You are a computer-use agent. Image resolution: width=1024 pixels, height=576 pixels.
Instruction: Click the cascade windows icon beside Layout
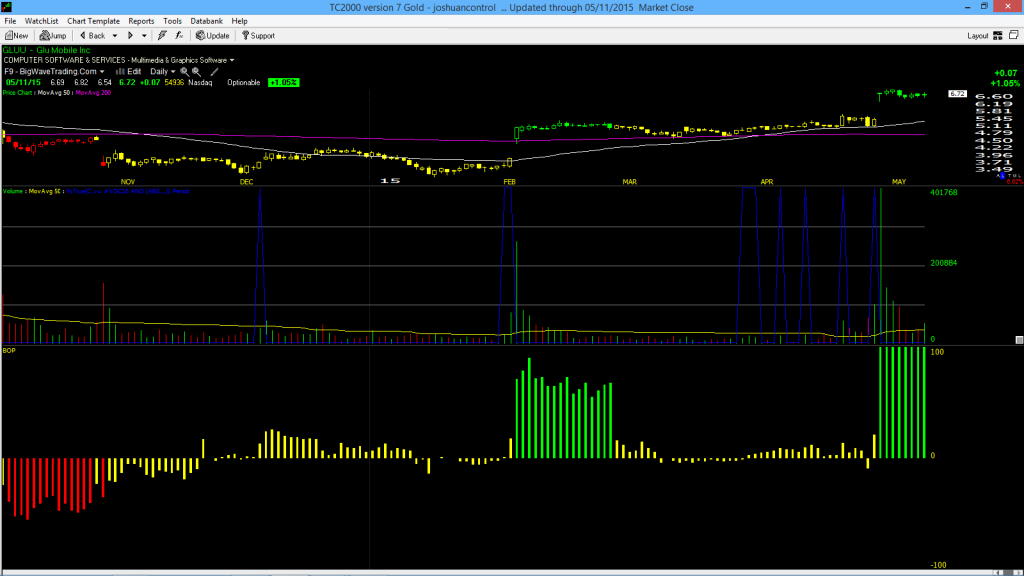(1014, 35)
